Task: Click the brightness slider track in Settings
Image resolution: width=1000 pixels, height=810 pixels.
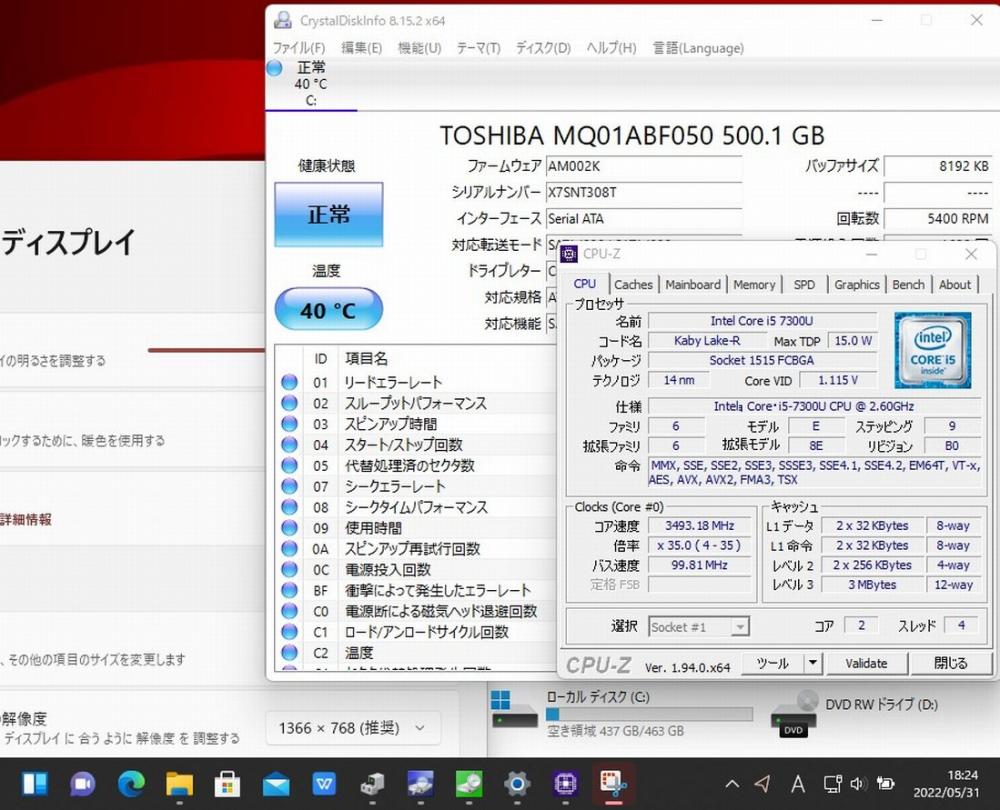Action: [206, 350]
